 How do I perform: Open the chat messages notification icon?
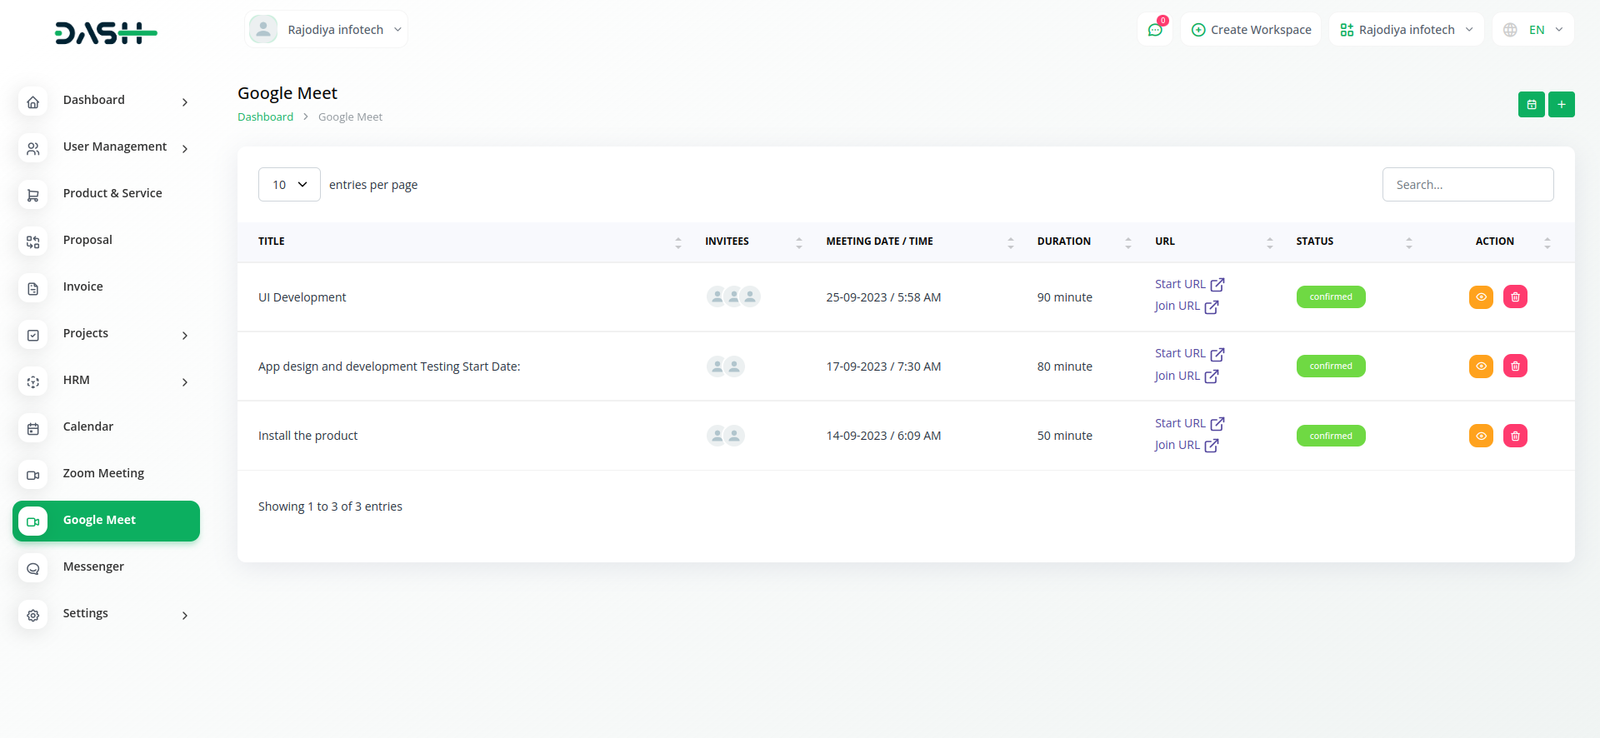[1155, 30]
